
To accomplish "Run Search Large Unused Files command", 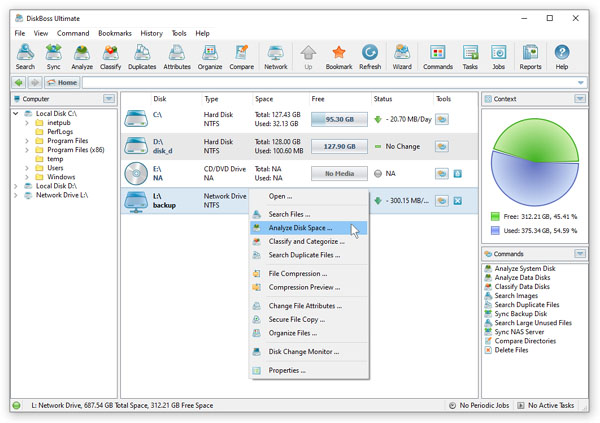I will [x=533, y=323].
